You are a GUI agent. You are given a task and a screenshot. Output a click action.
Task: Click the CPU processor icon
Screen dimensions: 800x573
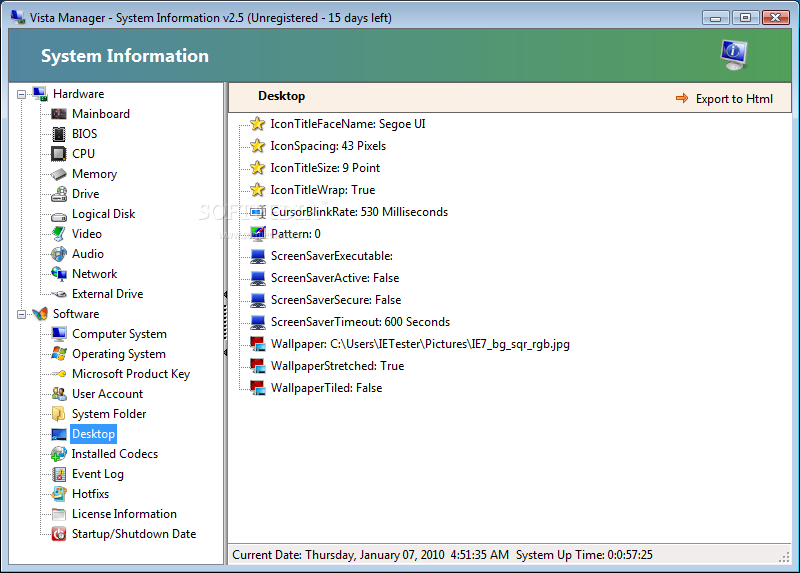(59, 154)
